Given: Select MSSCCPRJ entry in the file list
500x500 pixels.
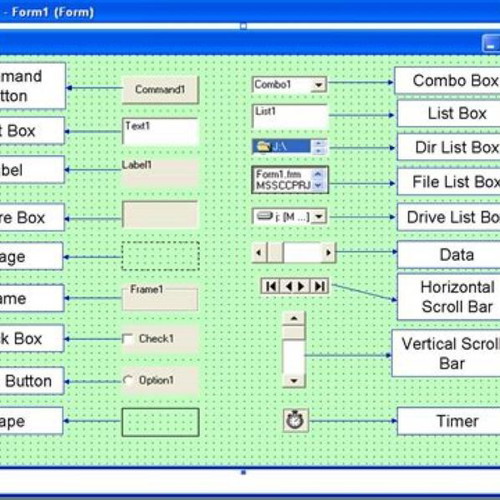Looking at the screenshot, I should pos(283,185).
